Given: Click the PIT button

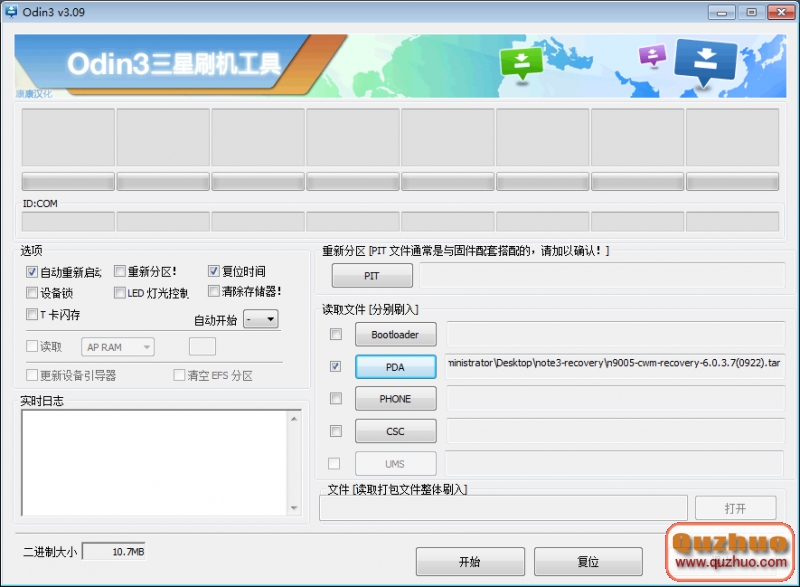Looking at the screenshot, I should (372, 276).
